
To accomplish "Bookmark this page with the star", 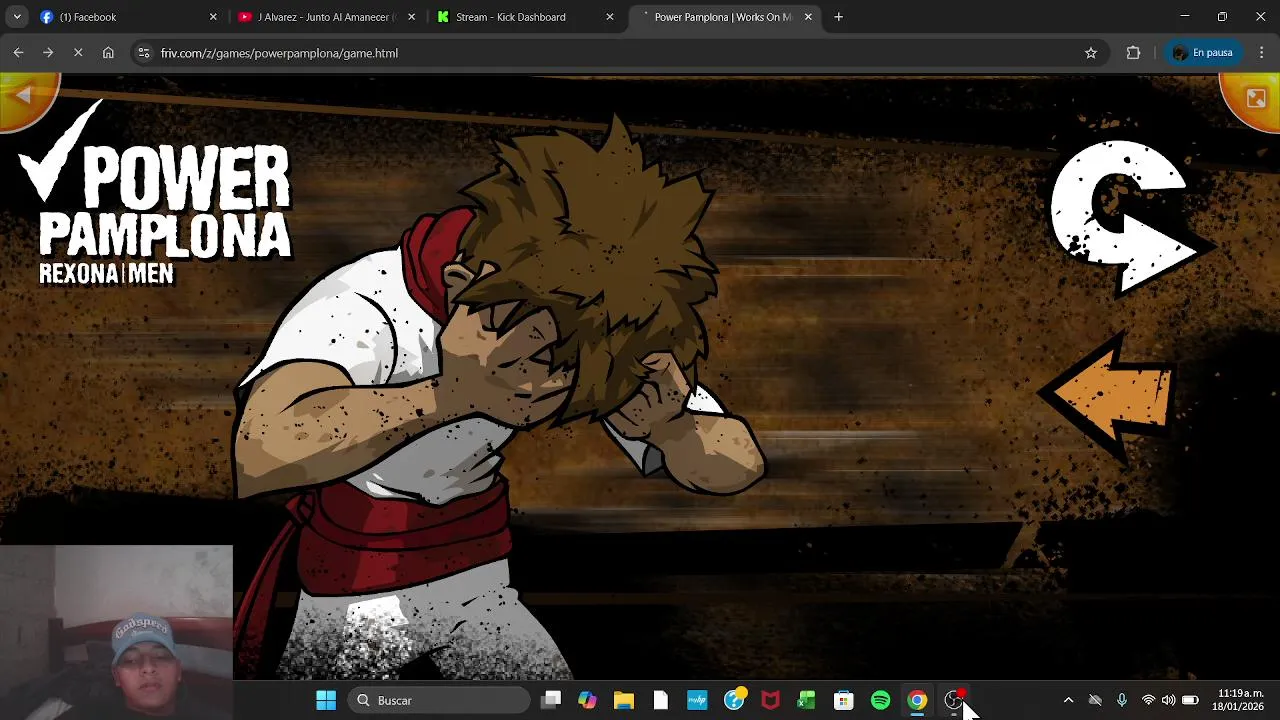I will (x=1091, y=53).
